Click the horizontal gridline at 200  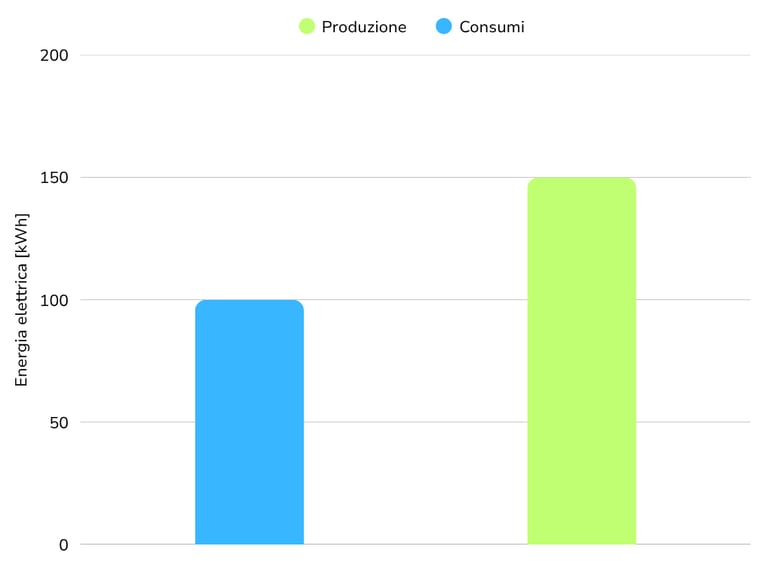point(415,55)
